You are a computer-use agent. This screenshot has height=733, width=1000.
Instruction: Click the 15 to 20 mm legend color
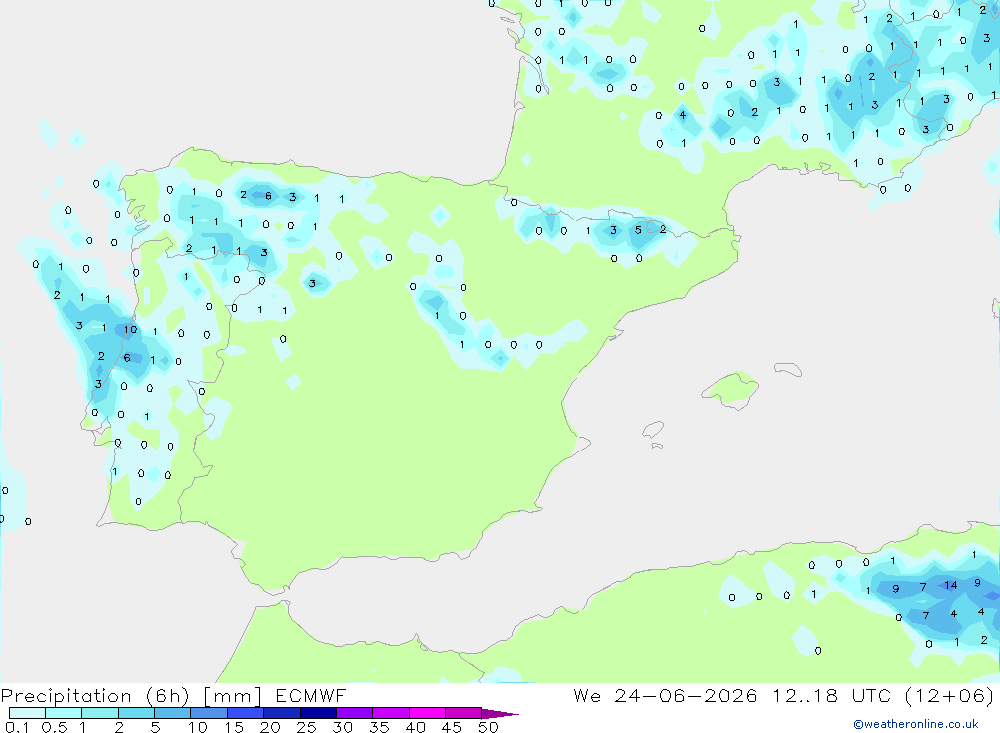click(246, 713)
